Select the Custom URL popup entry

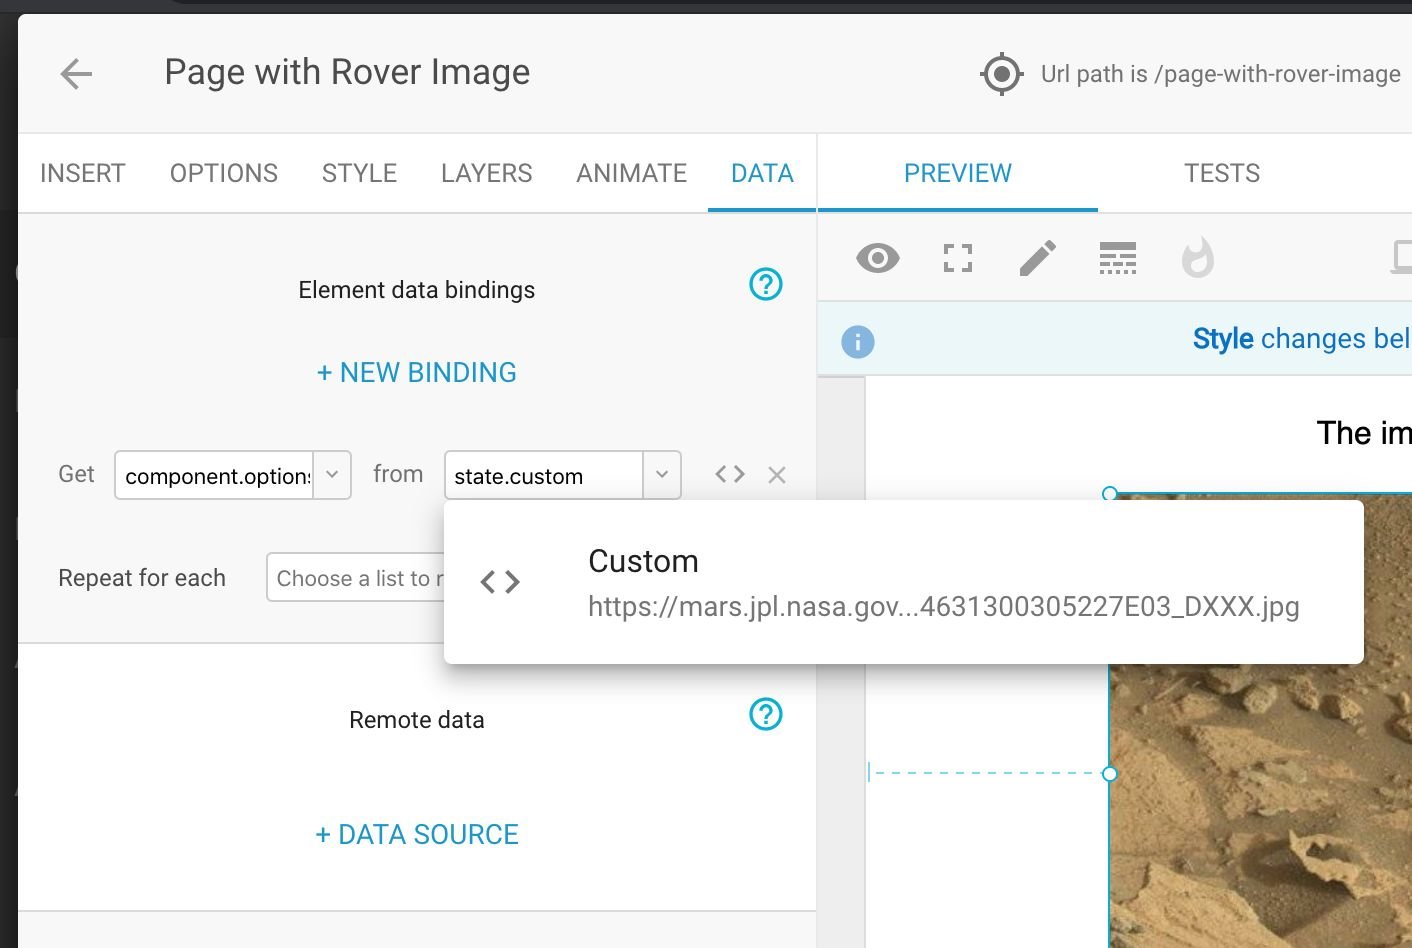coord(903,582)
